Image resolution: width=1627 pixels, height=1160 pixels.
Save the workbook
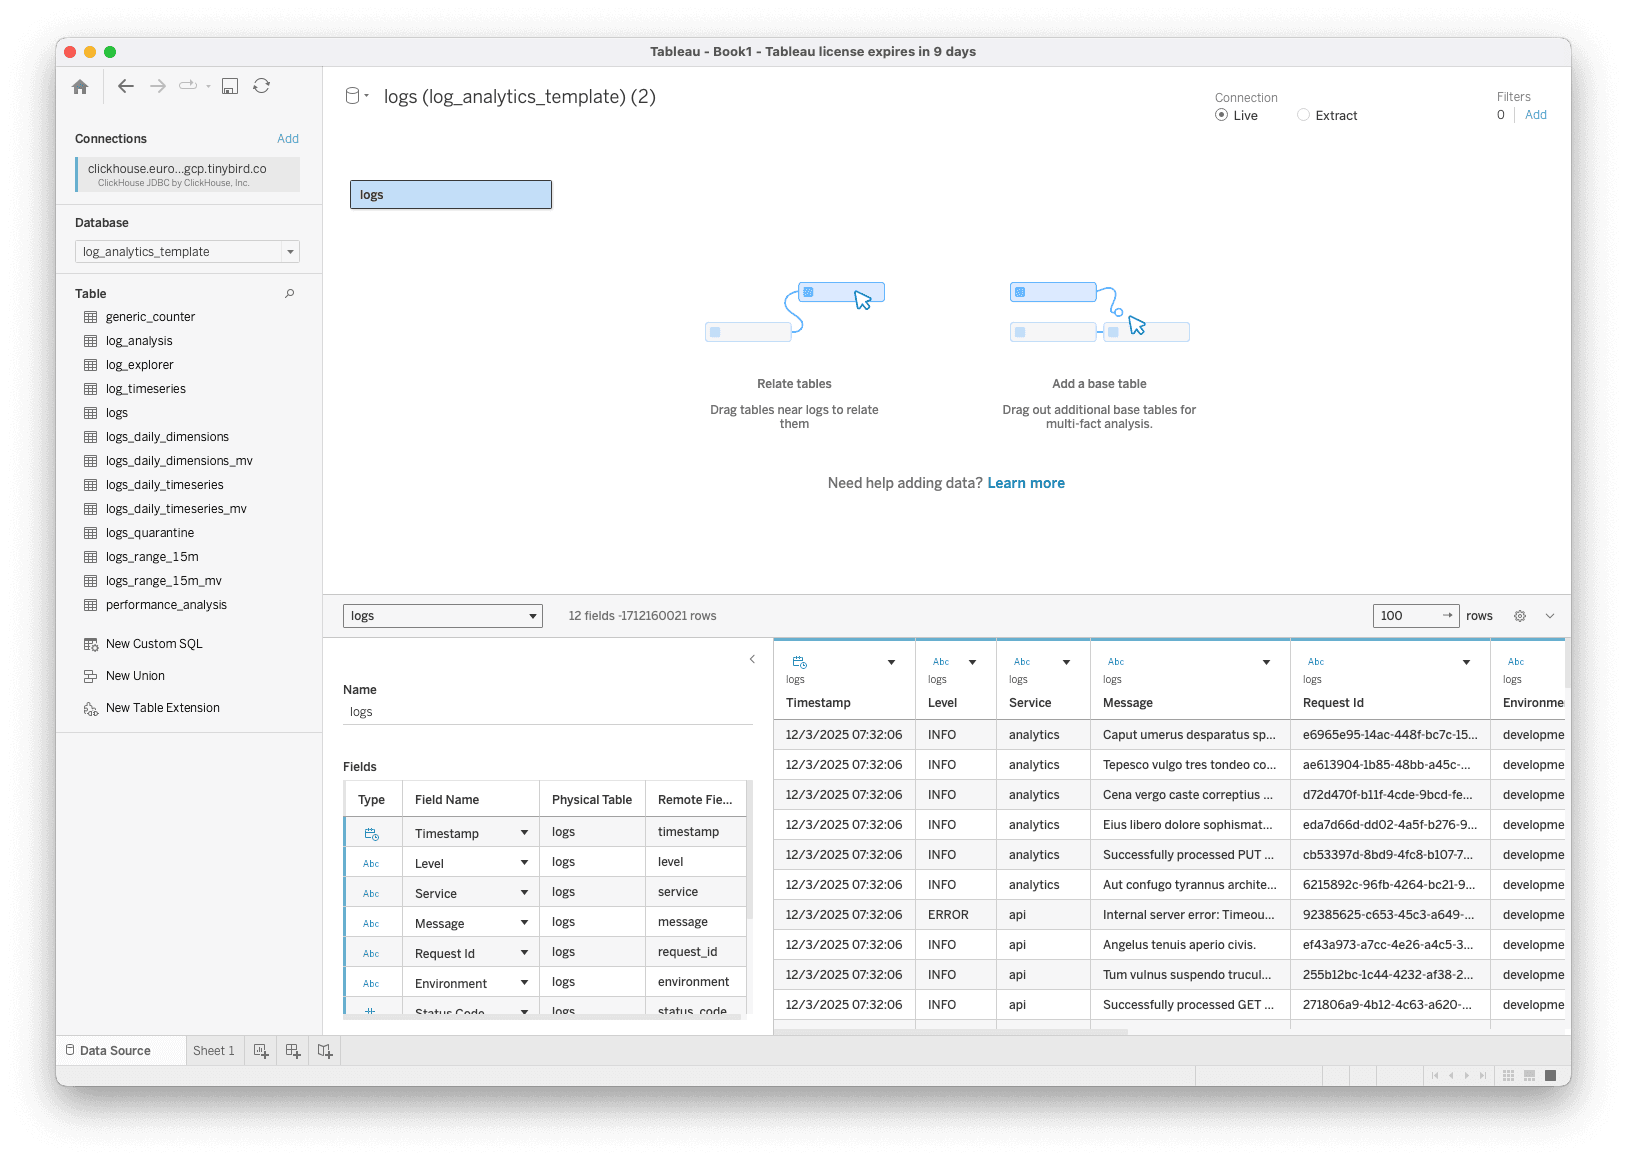(229, 86)
